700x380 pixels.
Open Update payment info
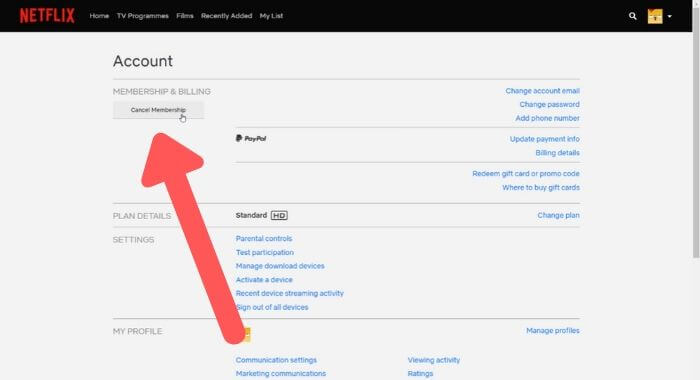coord(545,139)
